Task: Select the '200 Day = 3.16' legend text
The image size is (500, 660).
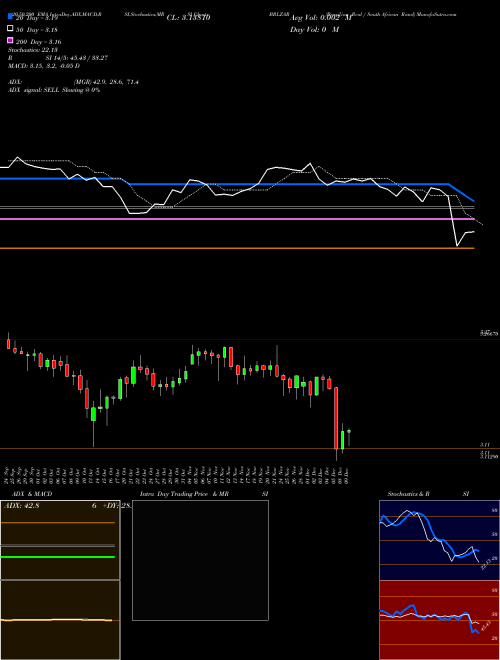Action: (38, 42)
